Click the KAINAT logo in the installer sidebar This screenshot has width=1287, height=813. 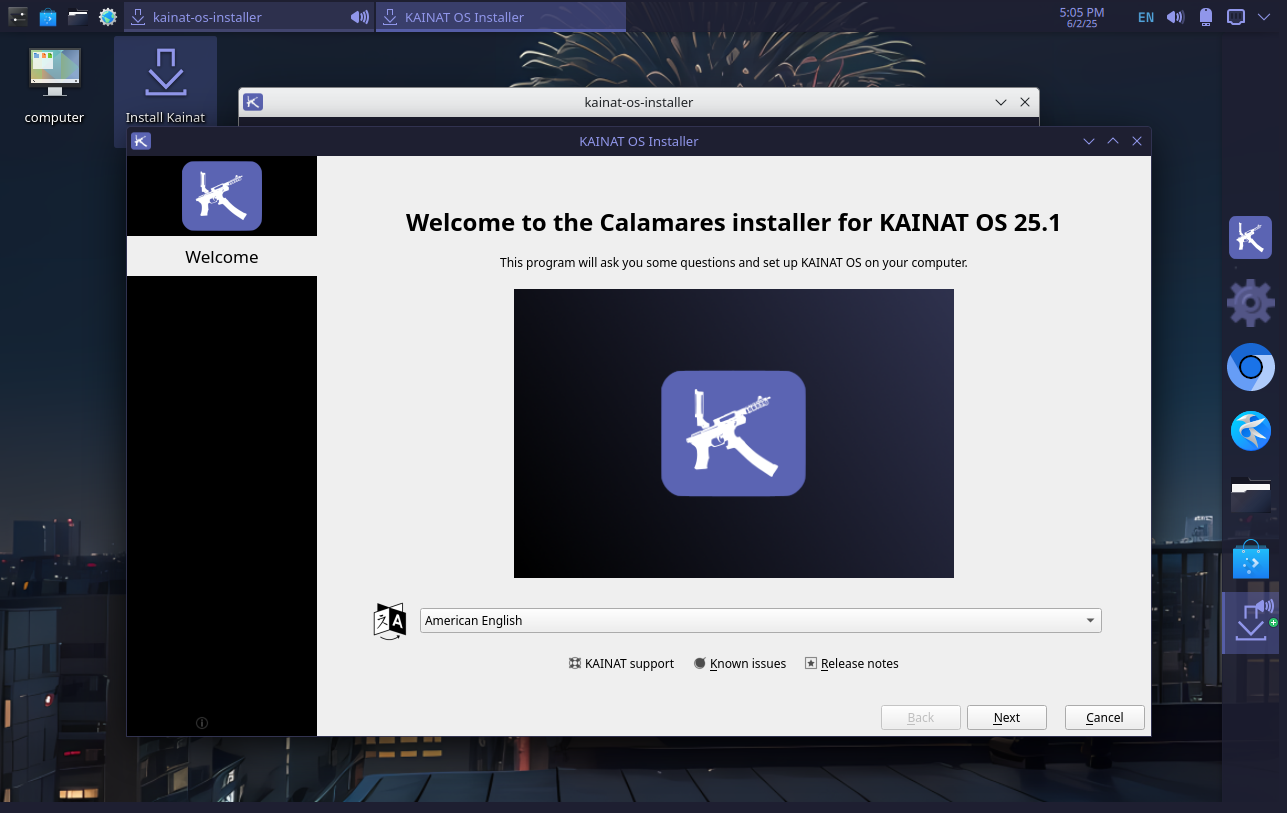tap(222, 196)
